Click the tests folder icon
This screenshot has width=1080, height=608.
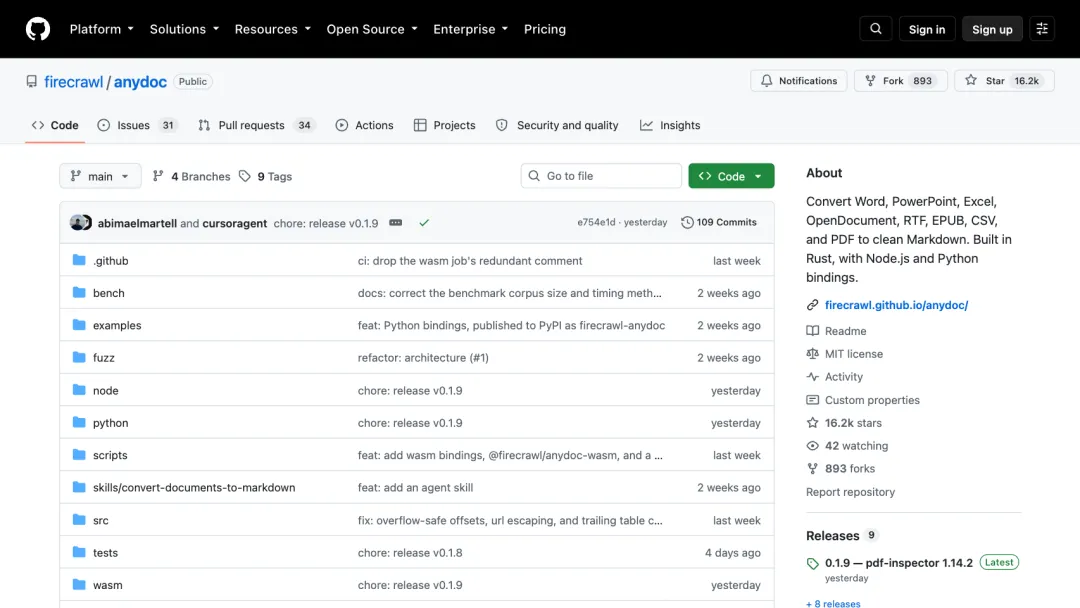79,552
